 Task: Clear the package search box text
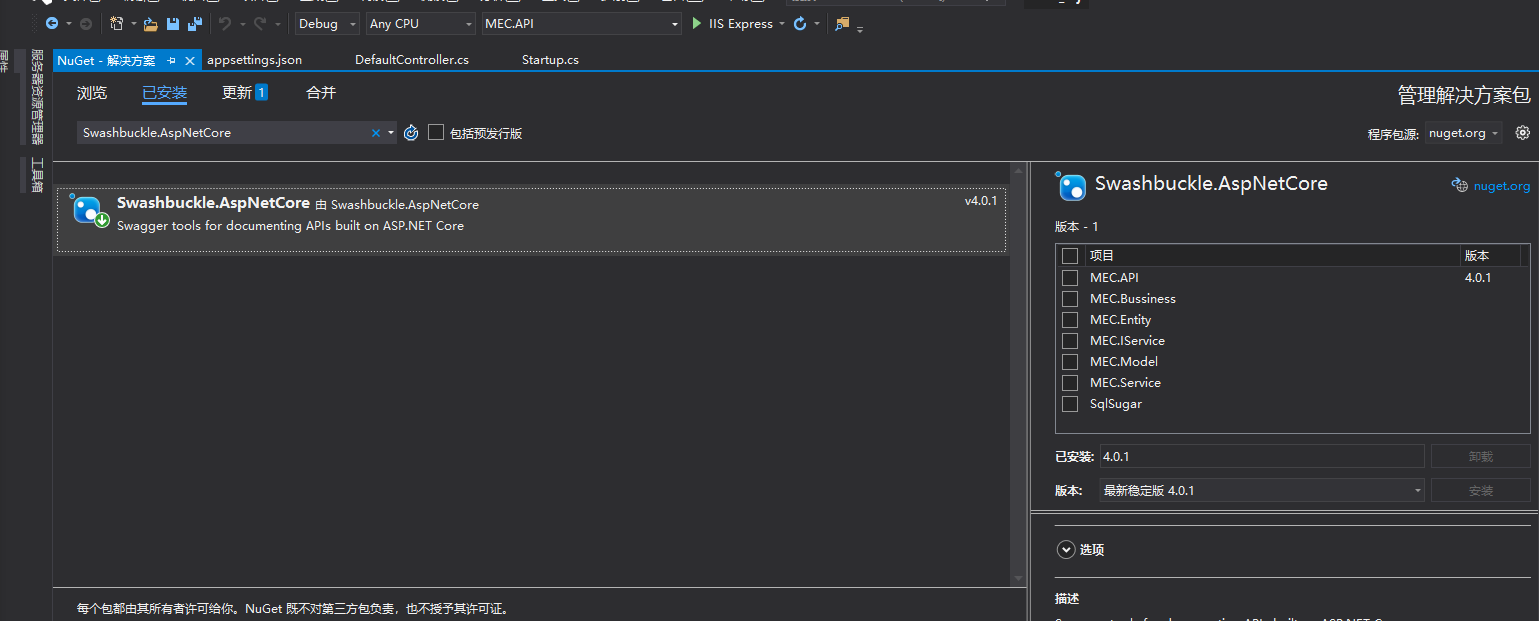coord(376,133)
